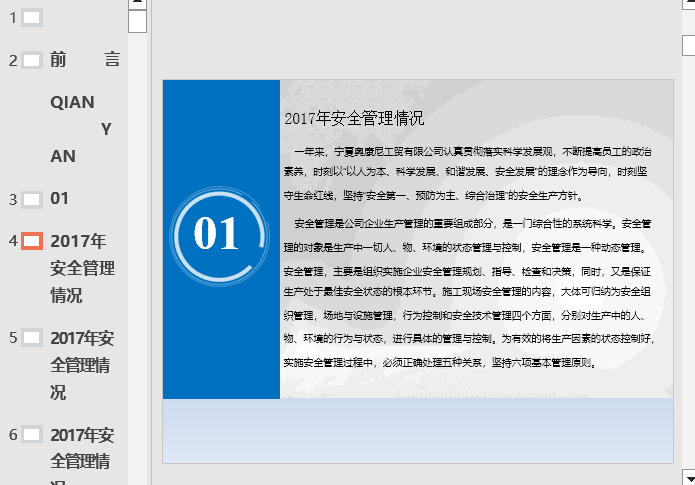Select the slide 6 icon in outline
The height and width of the screenshot is (485, 695).
[32, 434]
